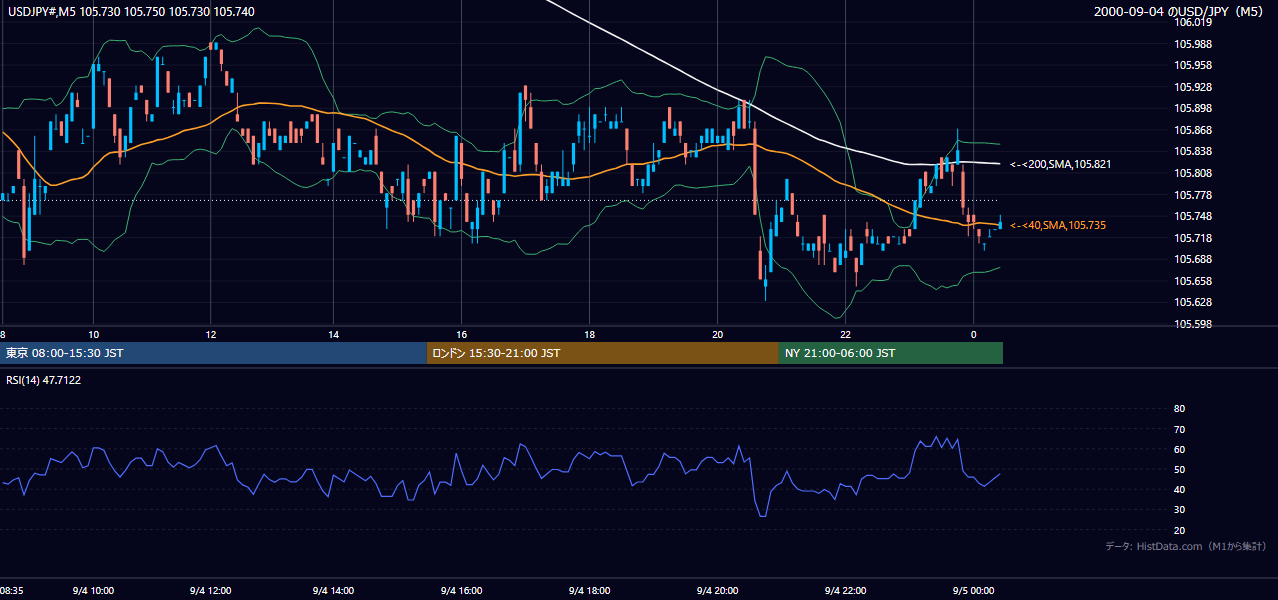Click the RSI scale level 30
Screen dimensions: 1278x600
tap(1179, 510)
